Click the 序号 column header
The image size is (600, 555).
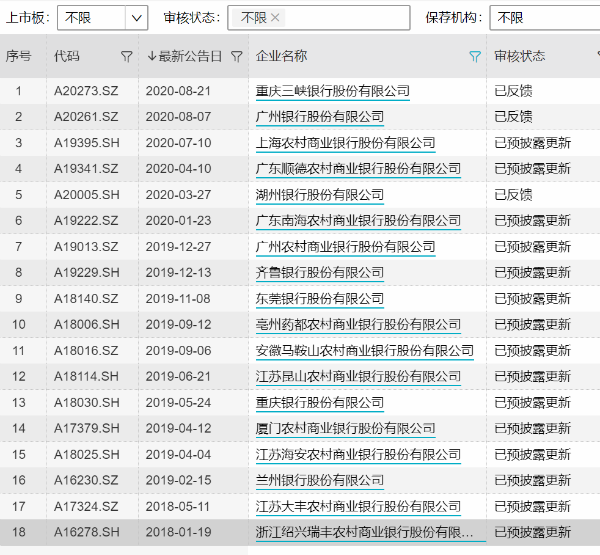click(x=18, y=56)
